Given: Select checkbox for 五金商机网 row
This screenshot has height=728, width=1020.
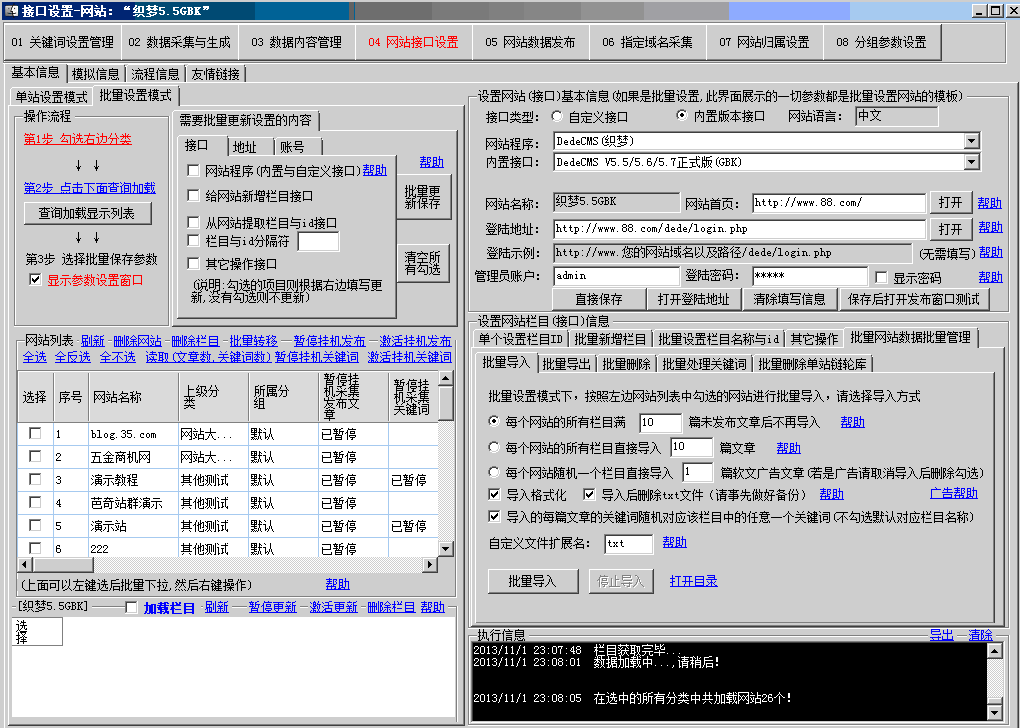Looking at the screenshot, I should click(35, 456).
